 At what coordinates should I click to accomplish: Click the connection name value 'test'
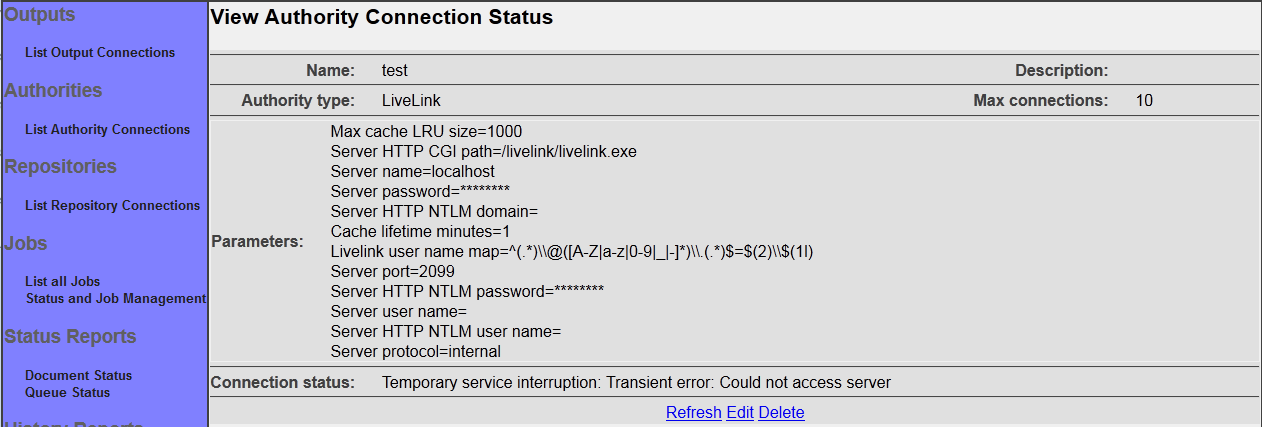(x=395, y=71)
